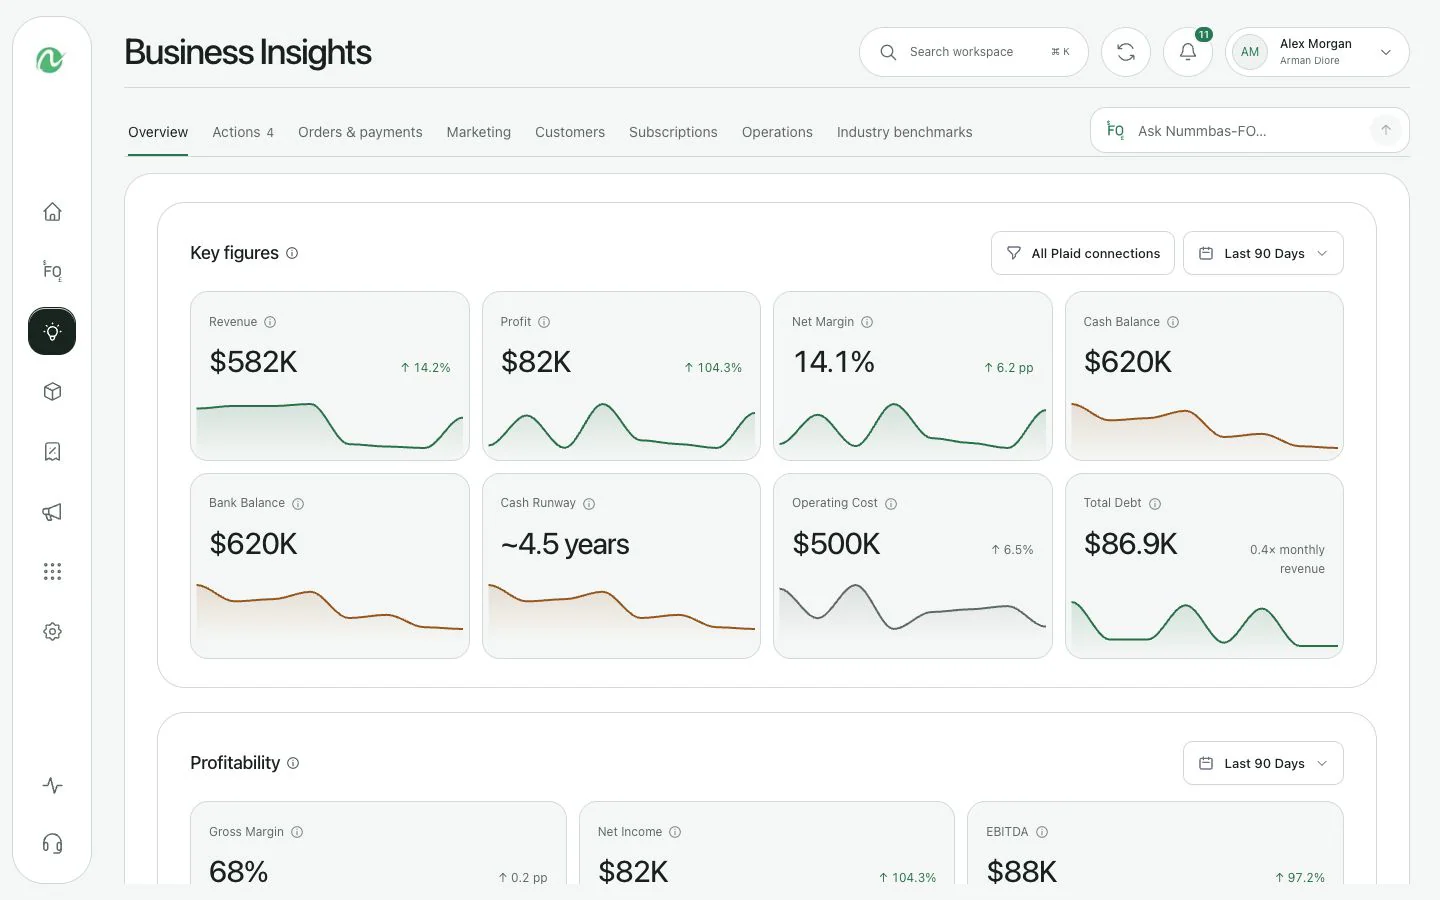The width and height of the screenshot is (1440, 900).
Task: Switch to Orders & payments tab
Action: tap(360, 132)
